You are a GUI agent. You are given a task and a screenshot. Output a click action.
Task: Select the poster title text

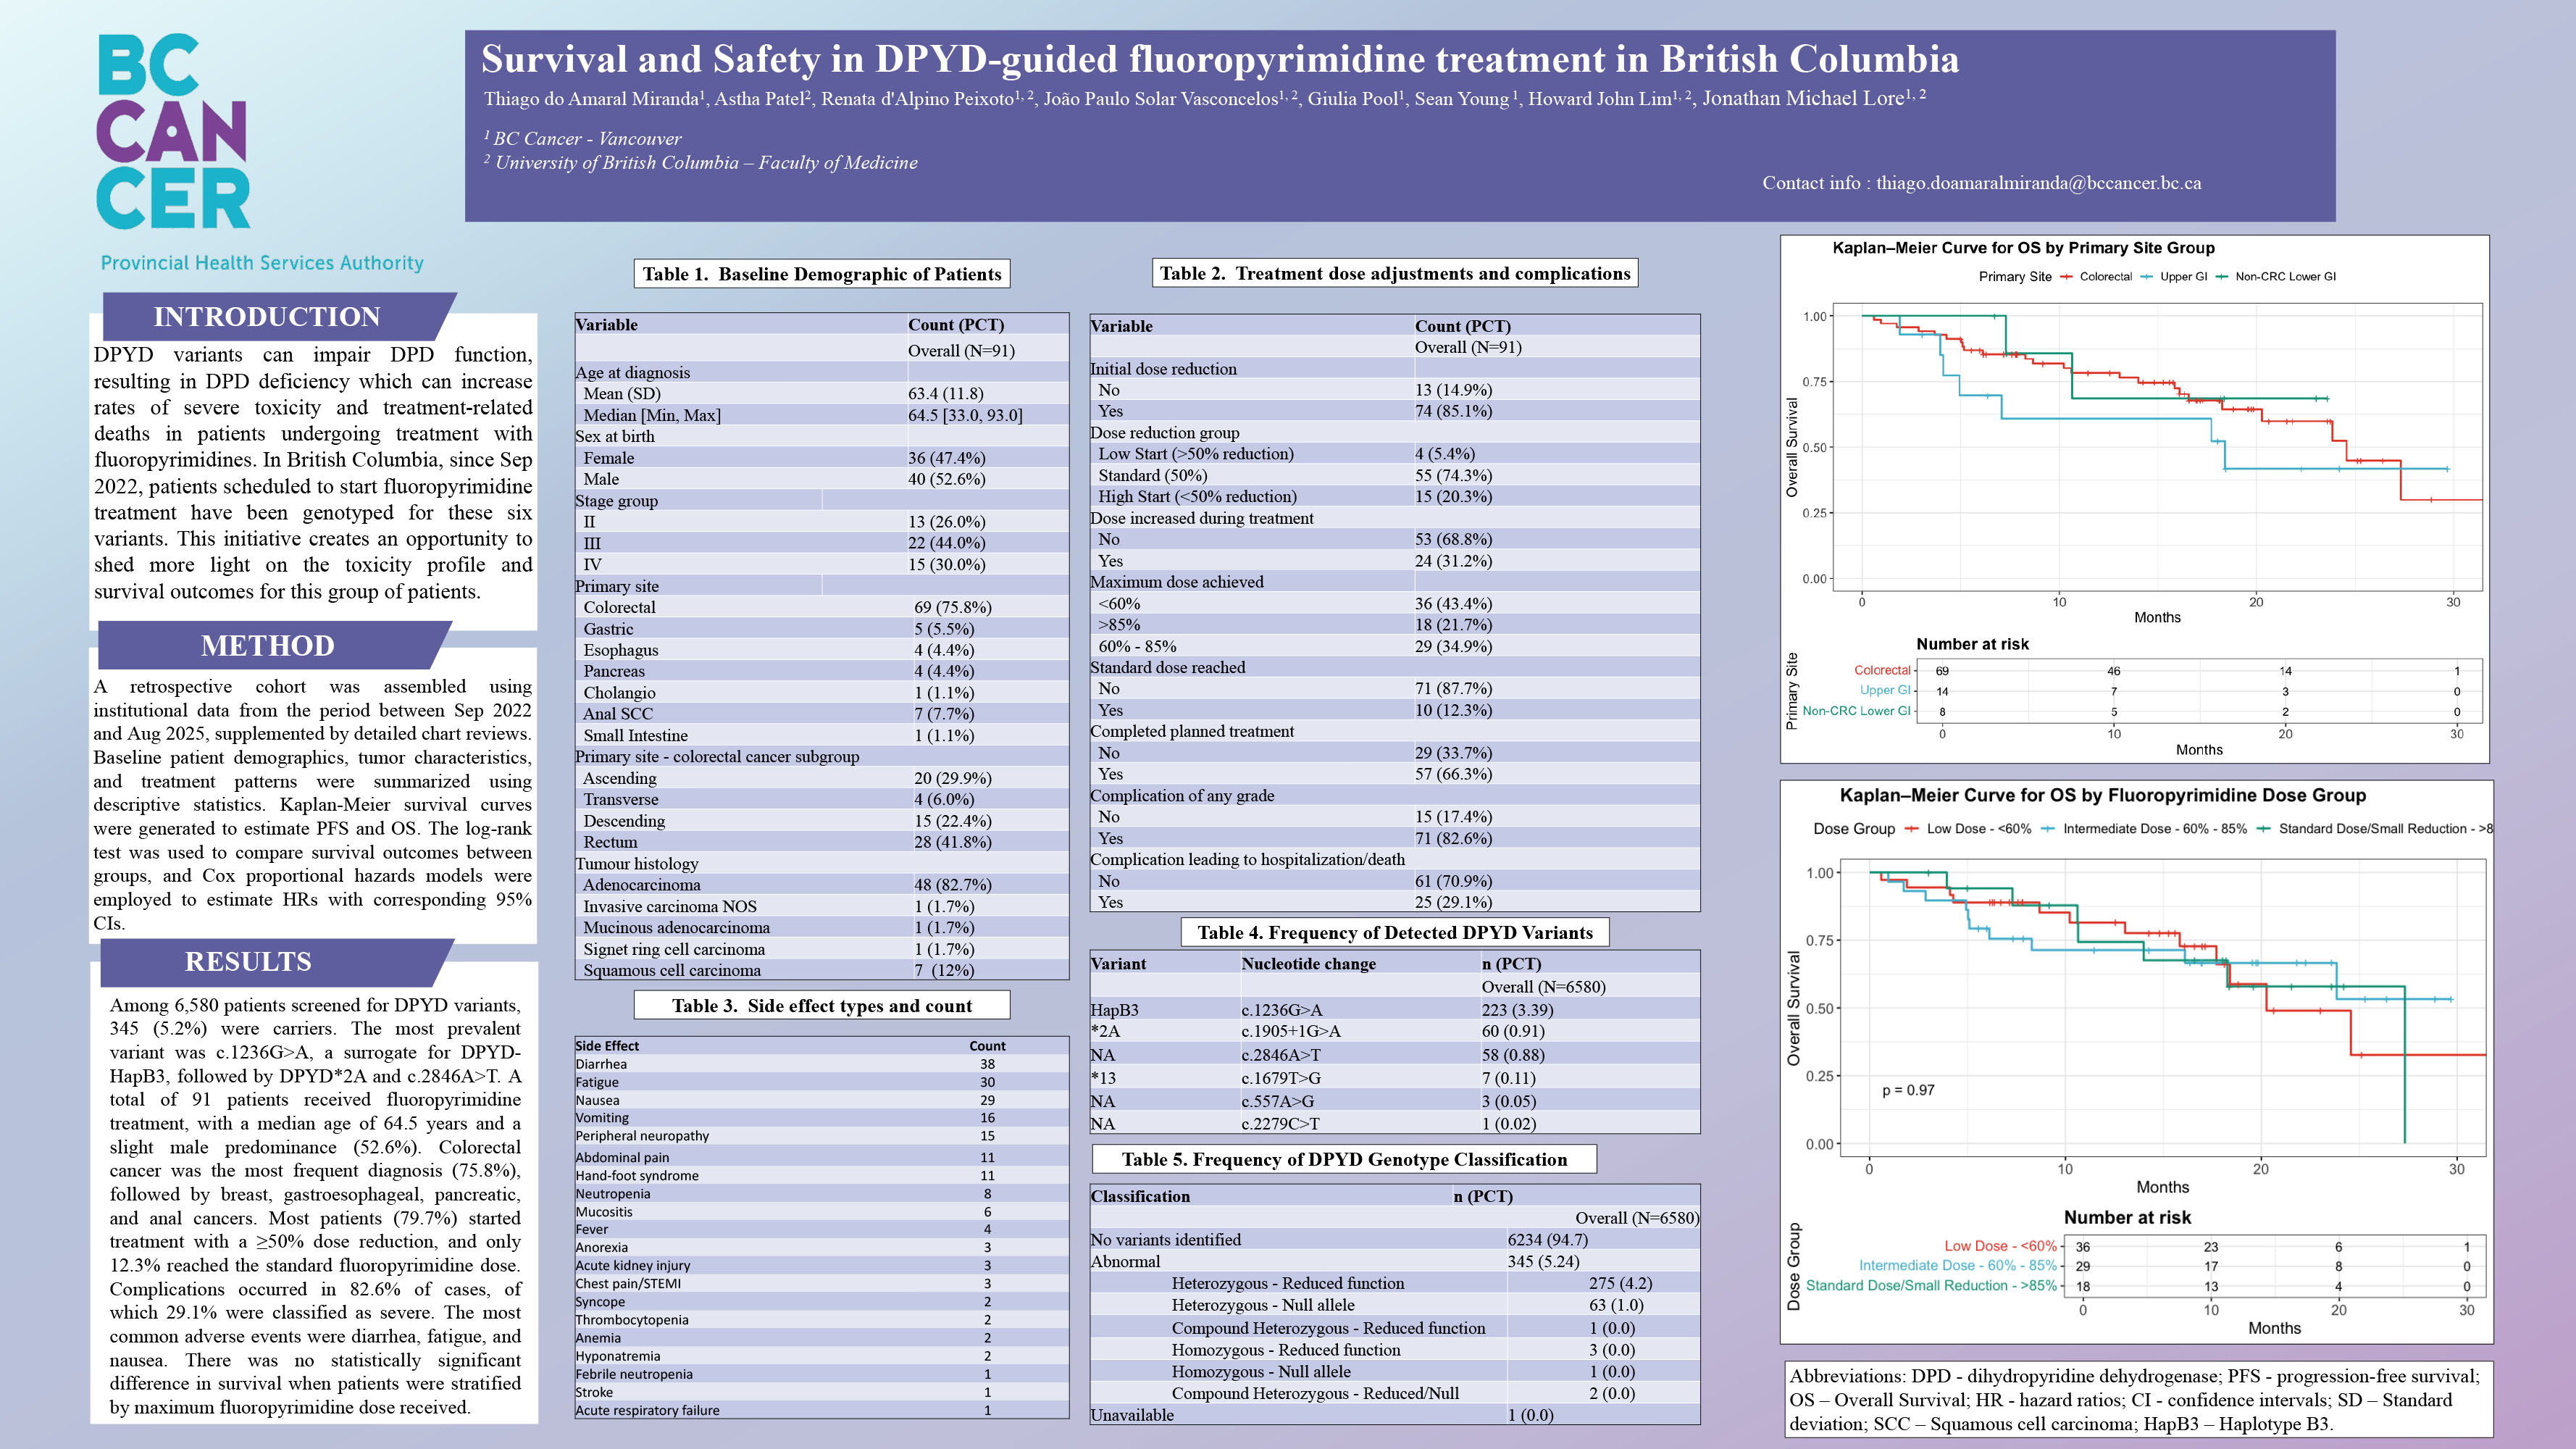(1219, 59)
